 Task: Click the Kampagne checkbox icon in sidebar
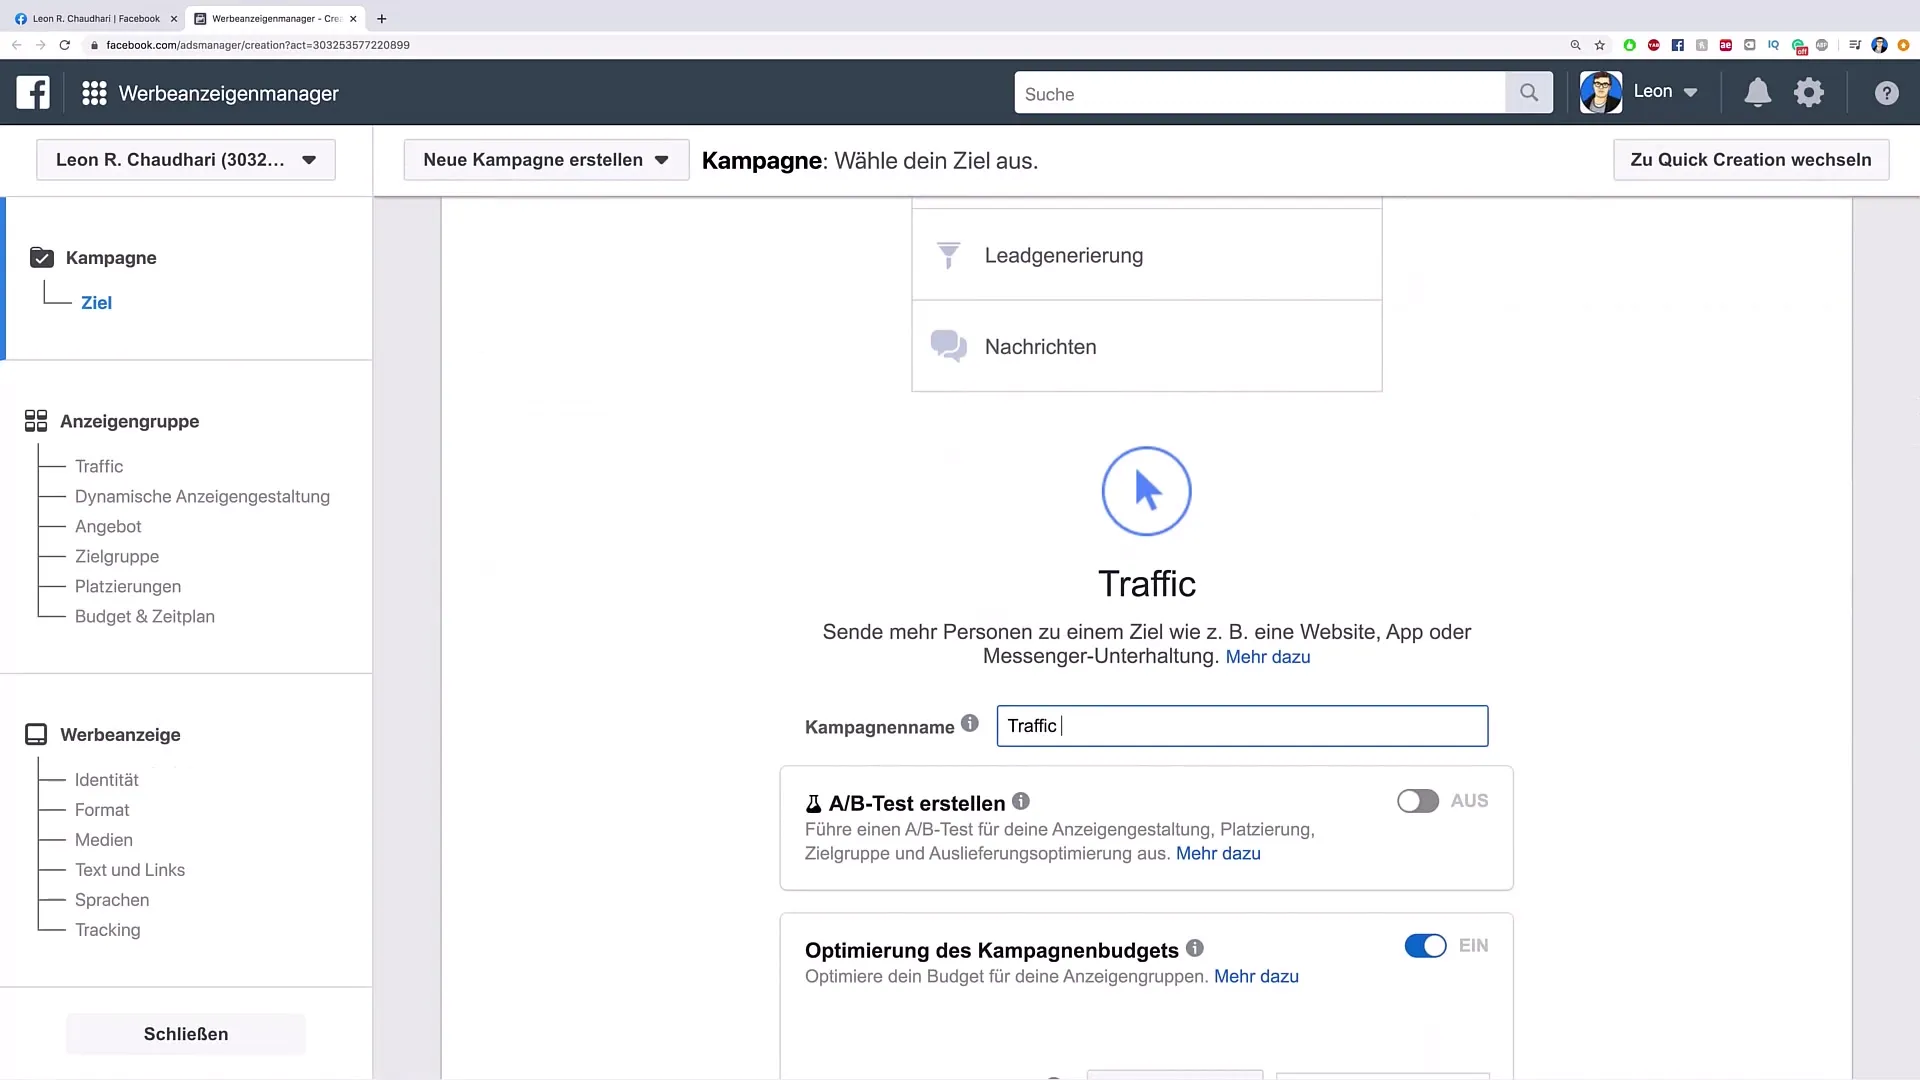coord(41,257)
